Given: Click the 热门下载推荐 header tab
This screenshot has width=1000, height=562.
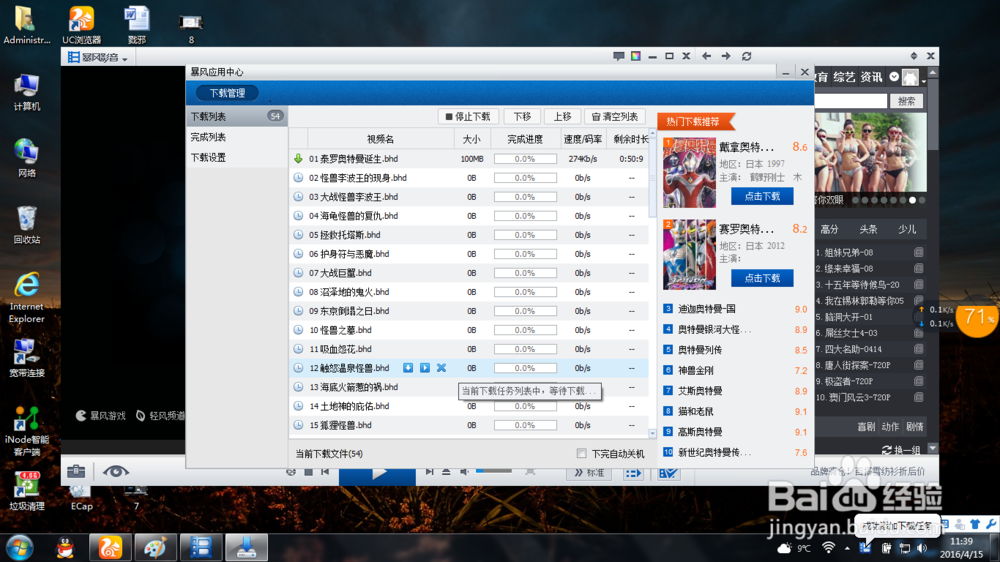Looking at the screenshot, I should pos(695,121).
